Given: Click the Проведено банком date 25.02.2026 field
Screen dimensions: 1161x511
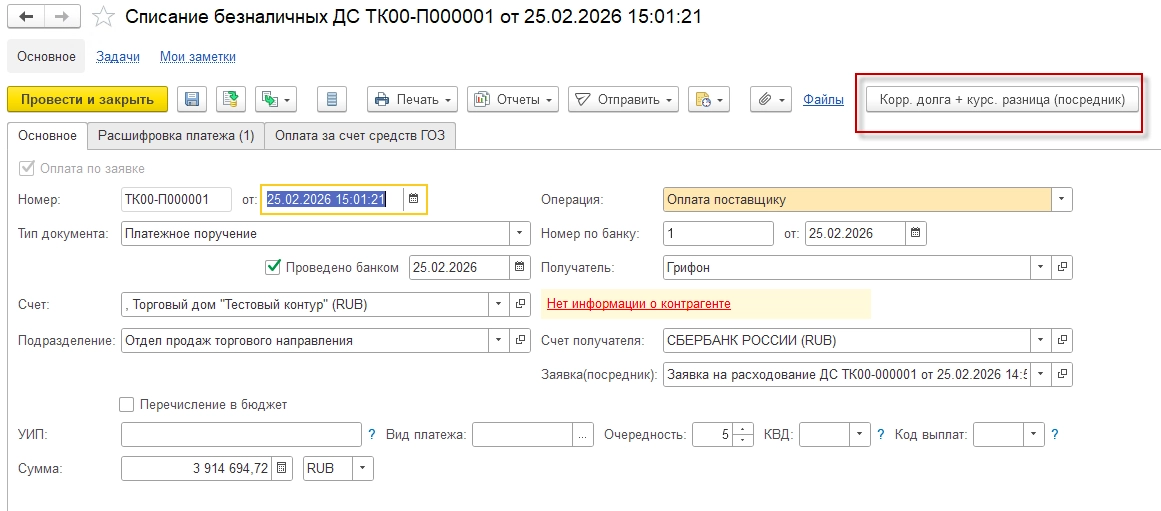Looking at the screenshot, I should 459,267.
